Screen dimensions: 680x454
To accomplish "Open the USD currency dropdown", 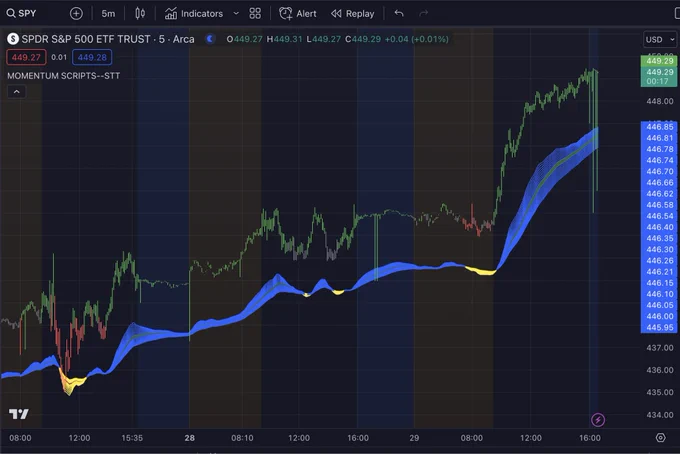I will [660, 39].
